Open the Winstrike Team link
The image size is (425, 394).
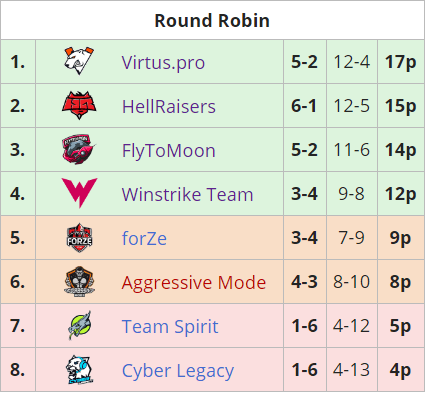point(188,194)
